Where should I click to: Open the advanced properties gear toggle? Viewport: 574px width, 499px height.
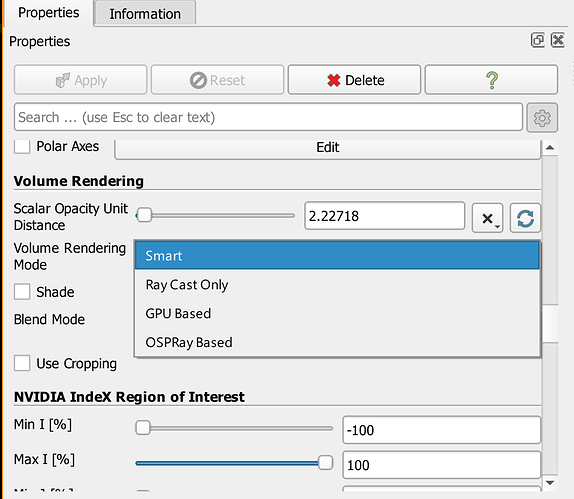[x=542, y=118]
